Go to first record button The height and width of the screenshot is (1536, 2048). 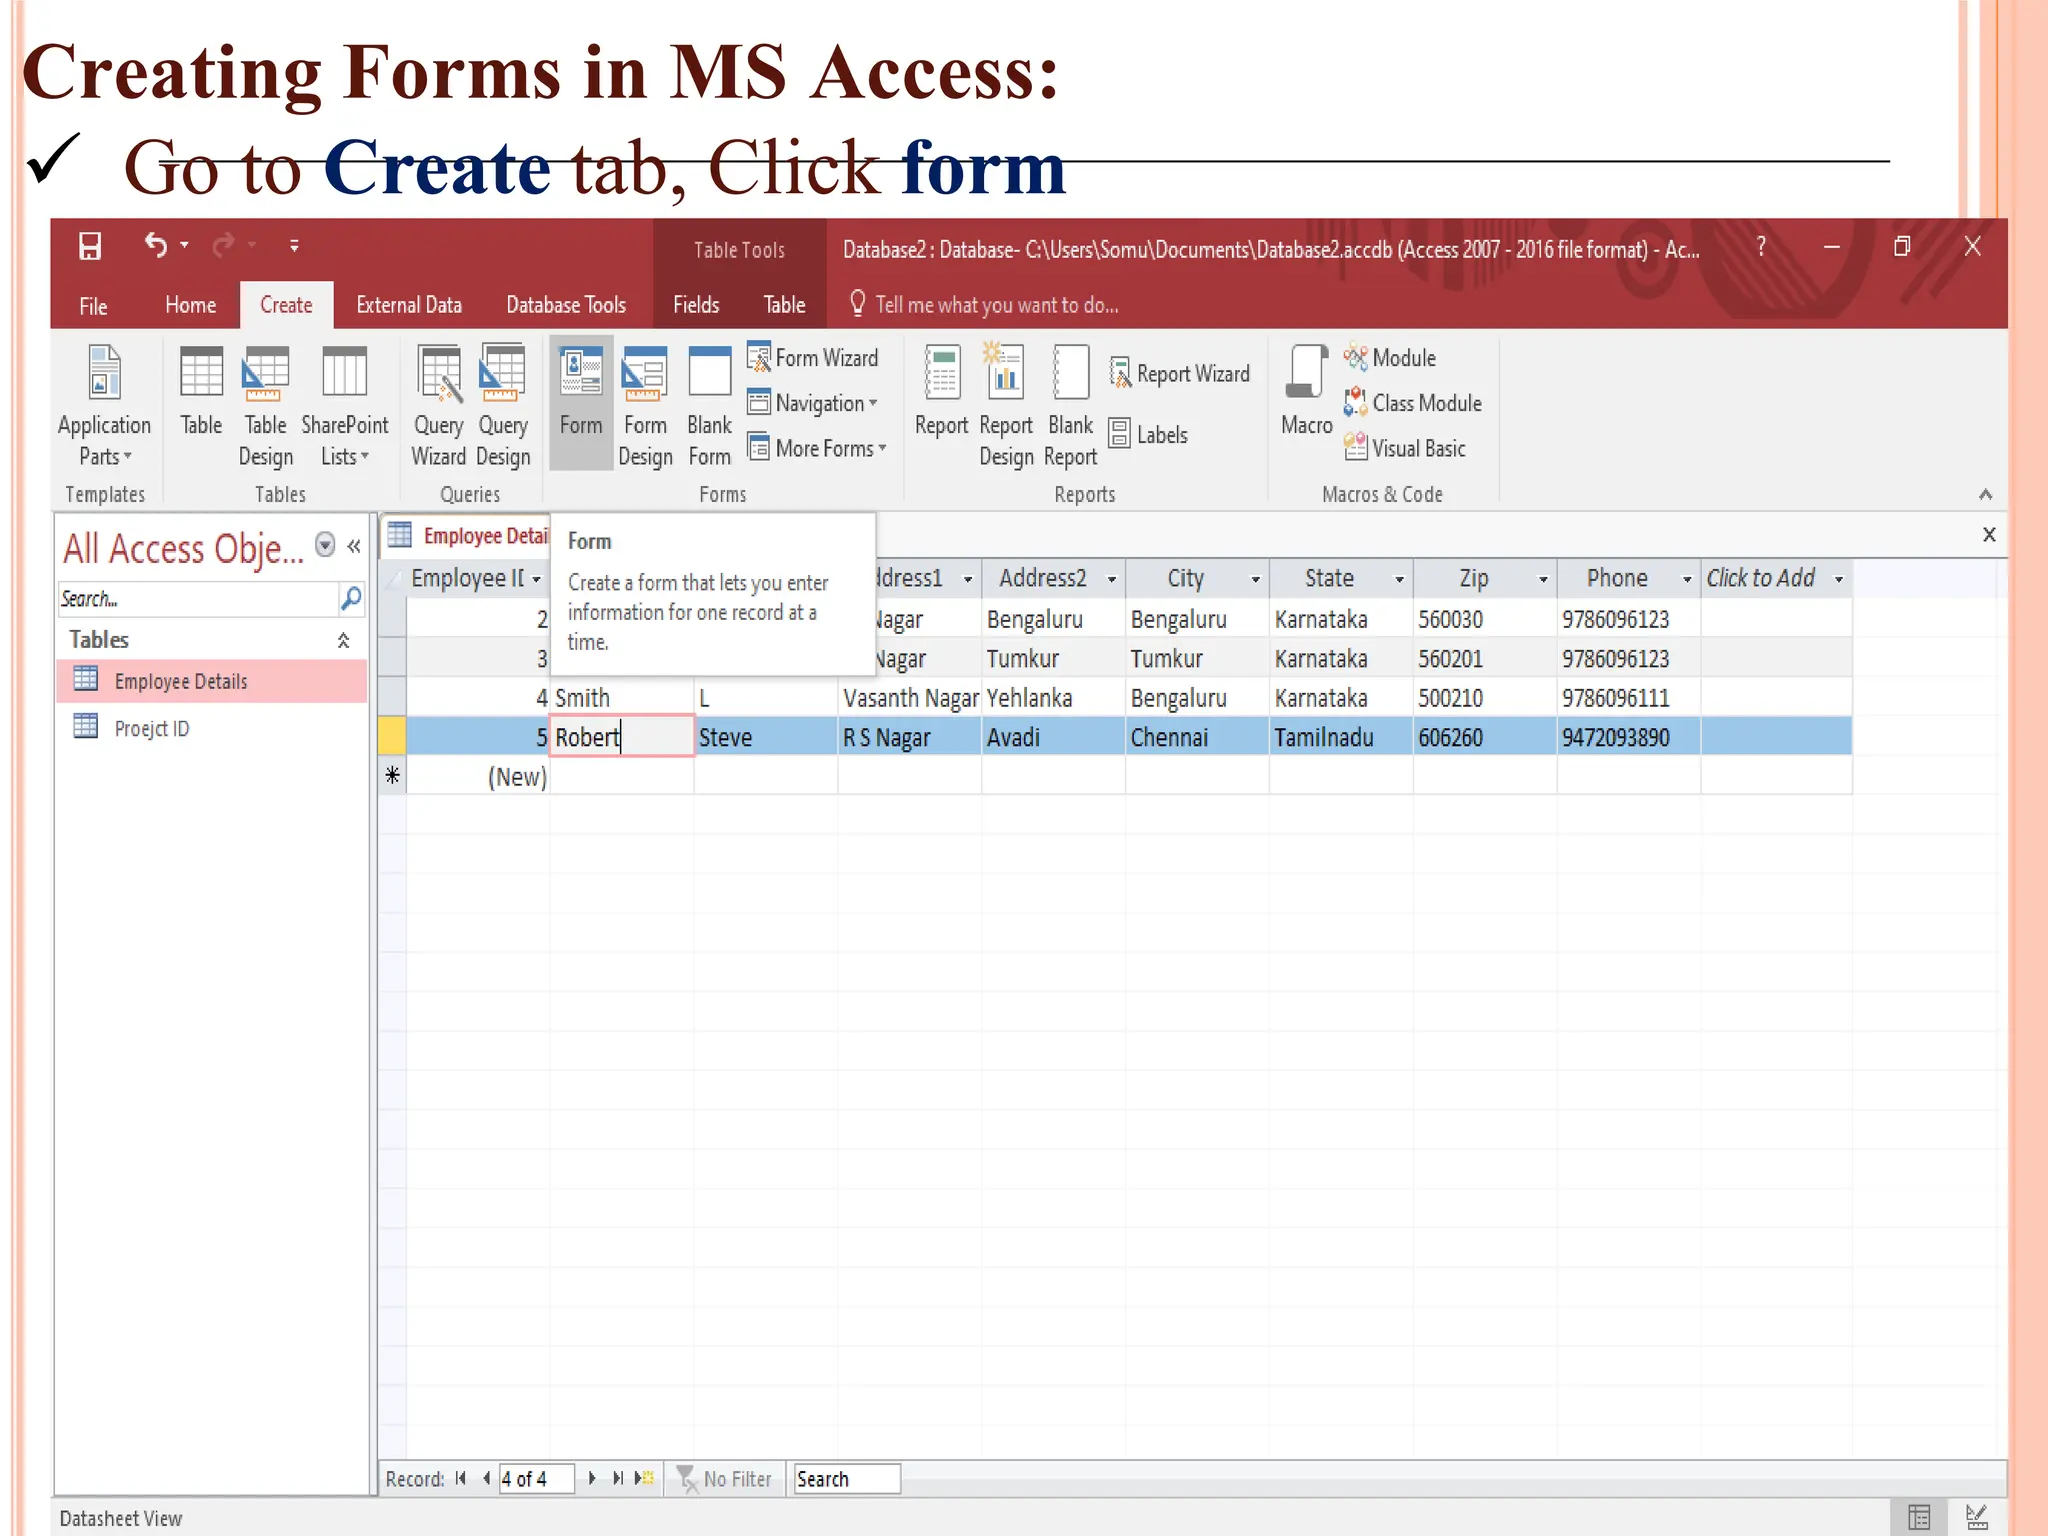[x=460, y=1478]
